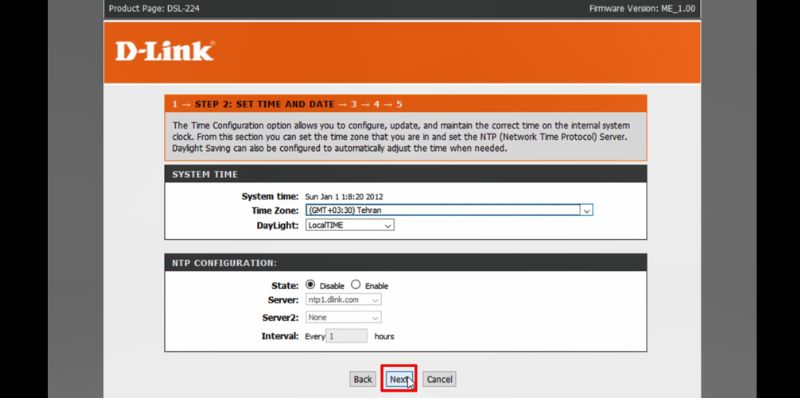The width and height of the screenshot is (800, 400).
Task: Click the Next button
Action: pyautogui.click(x=399, y=379)
